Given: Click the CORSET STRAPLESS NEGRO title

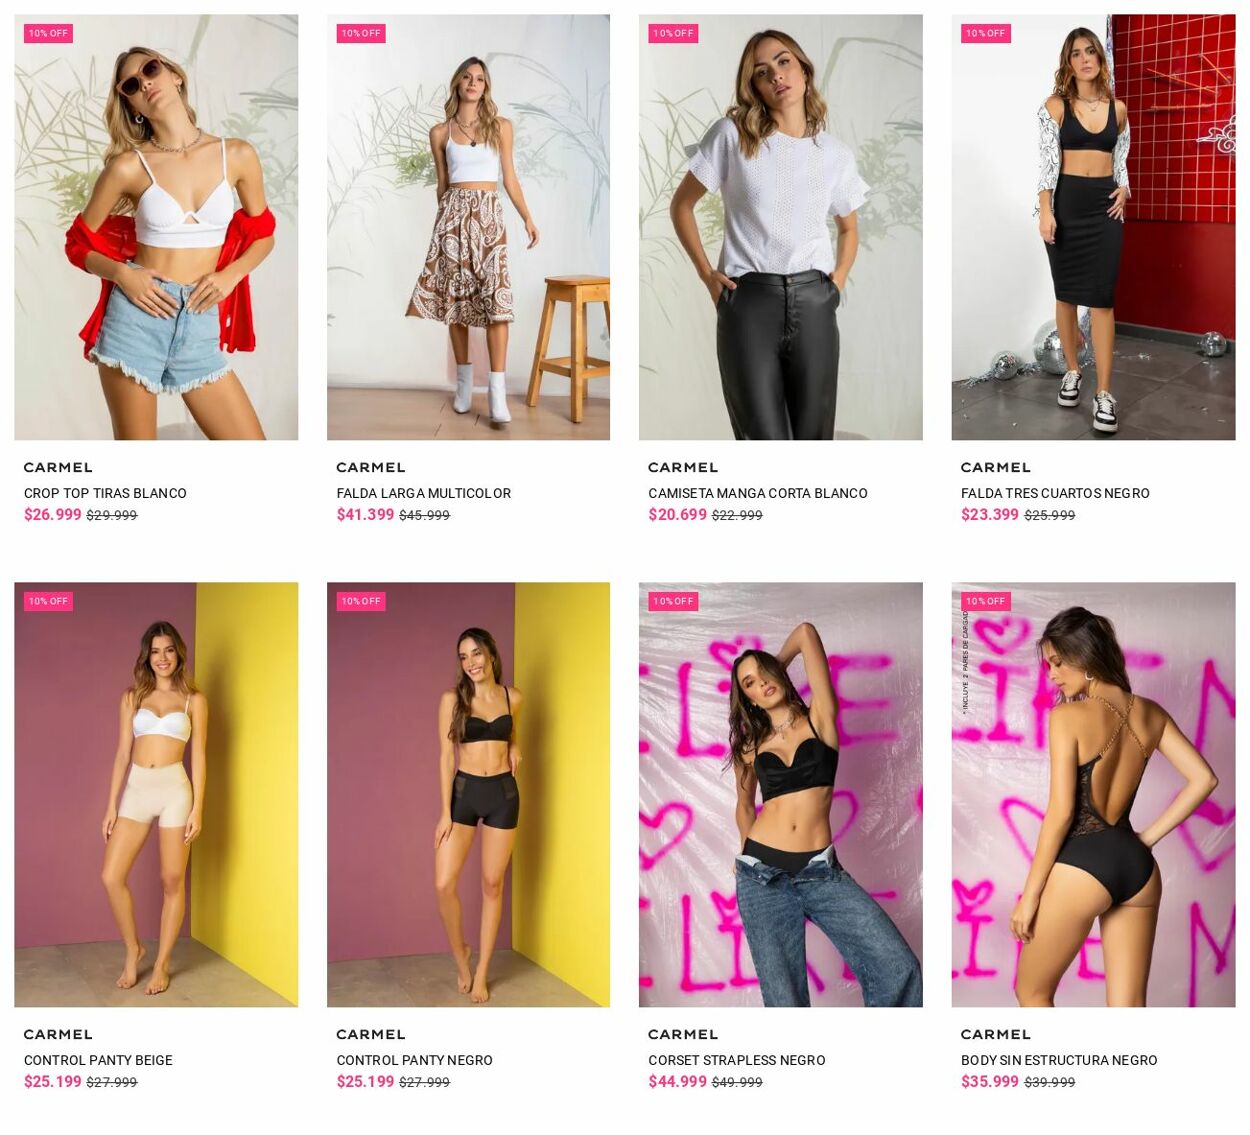Looking at the screenshot, I should [x=736, y=1060].
